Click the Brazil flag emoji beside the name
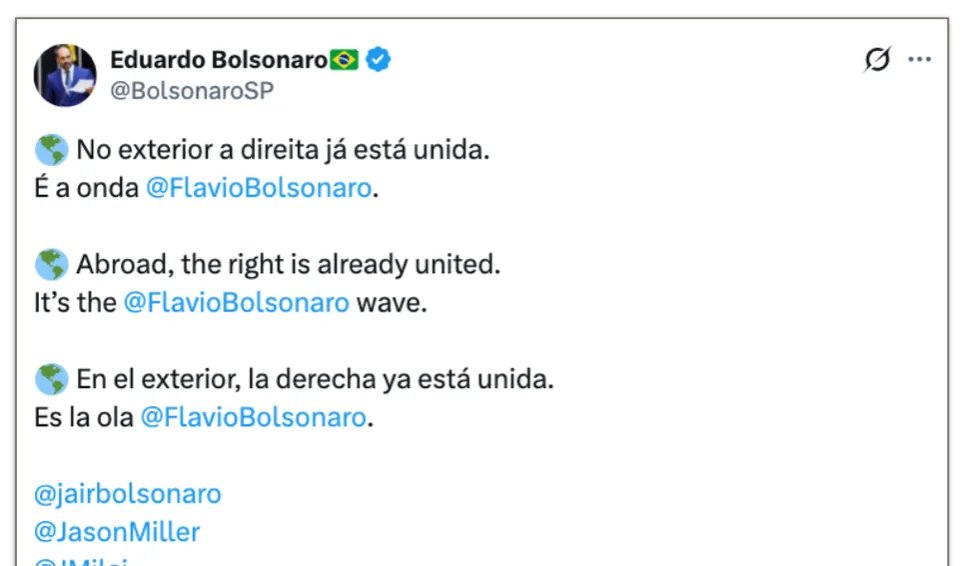 (344, 60)
